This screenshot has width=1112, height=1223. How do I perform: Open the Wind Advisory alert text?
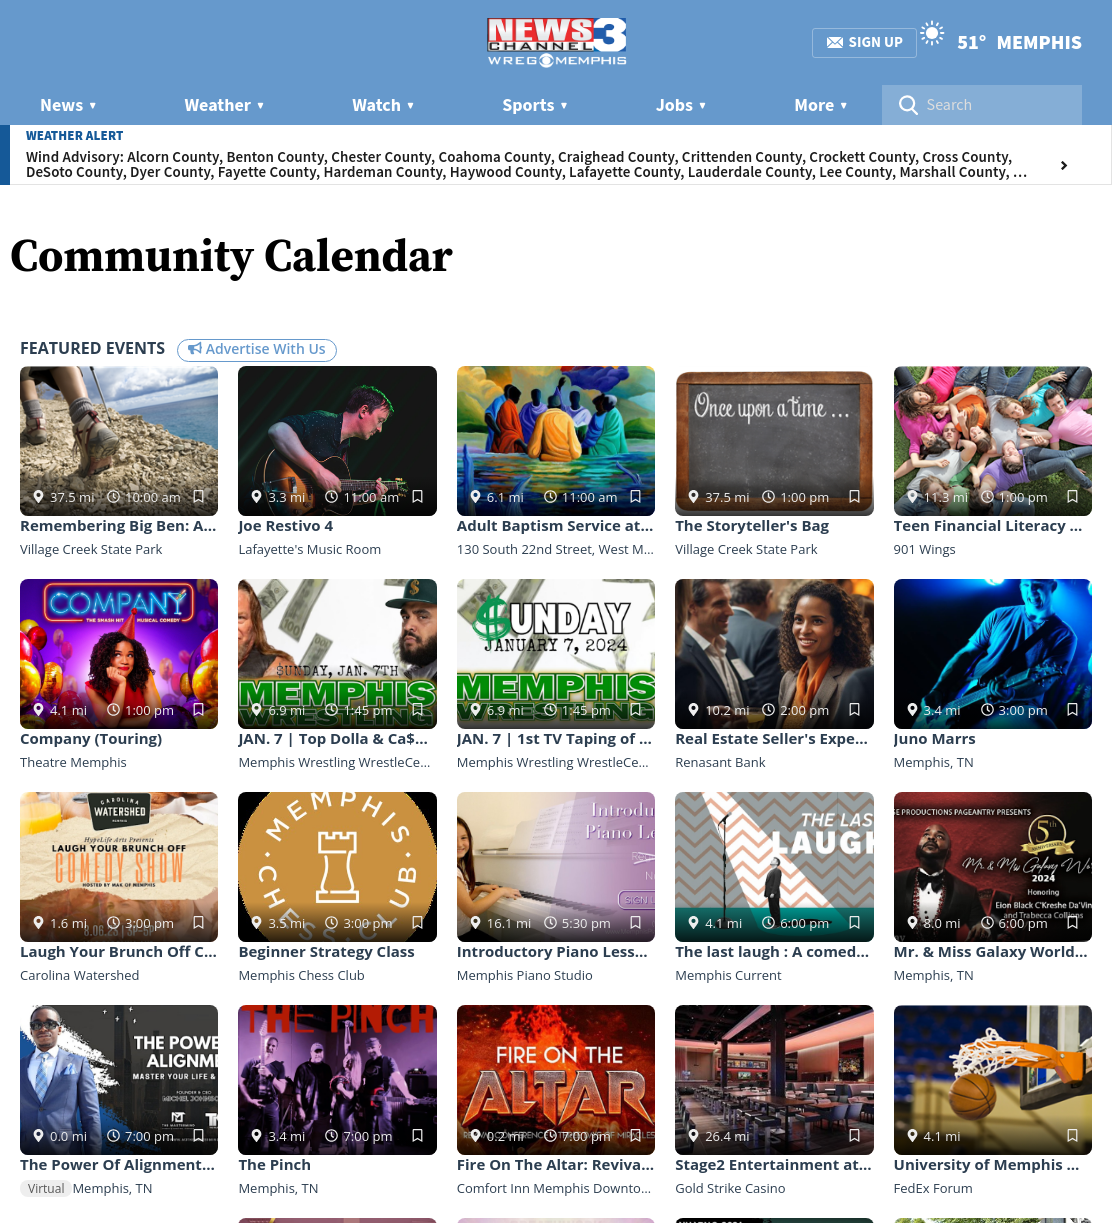[x=527, y=164]
